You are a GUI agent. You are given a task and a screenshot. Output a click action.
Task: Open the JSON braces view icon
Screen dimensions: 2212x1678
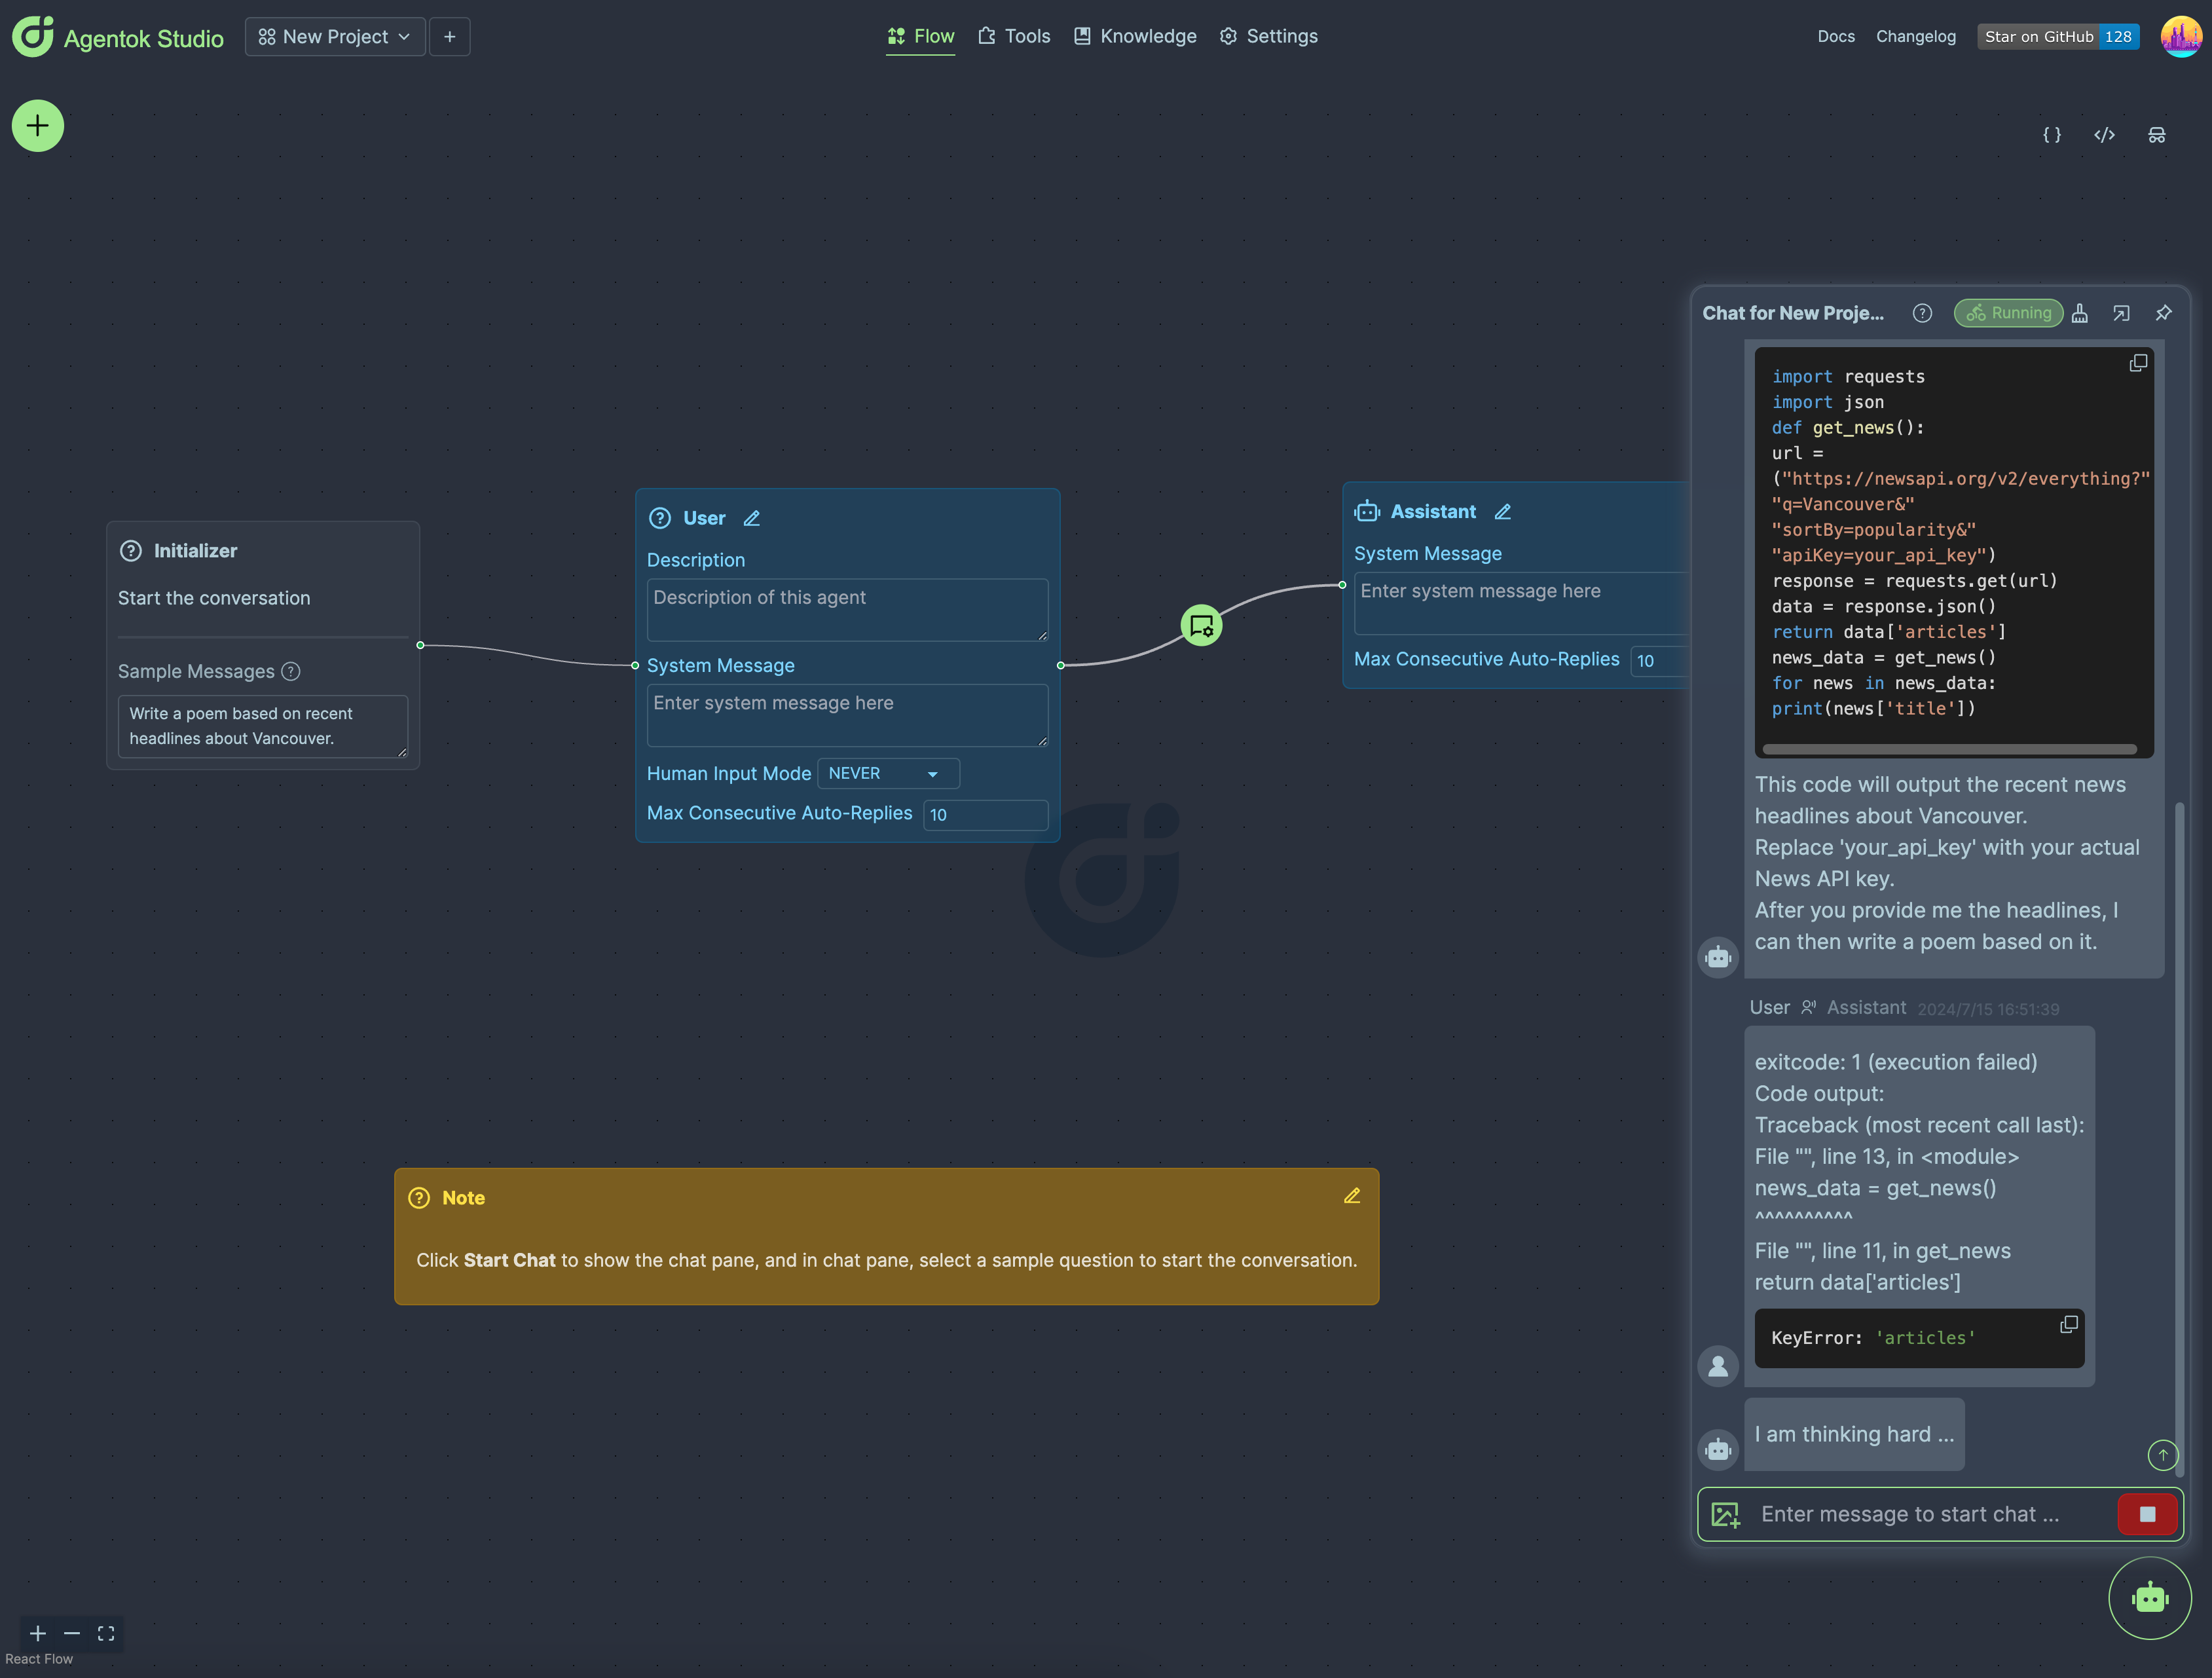pyautogui.click(x=2051, y=135)
